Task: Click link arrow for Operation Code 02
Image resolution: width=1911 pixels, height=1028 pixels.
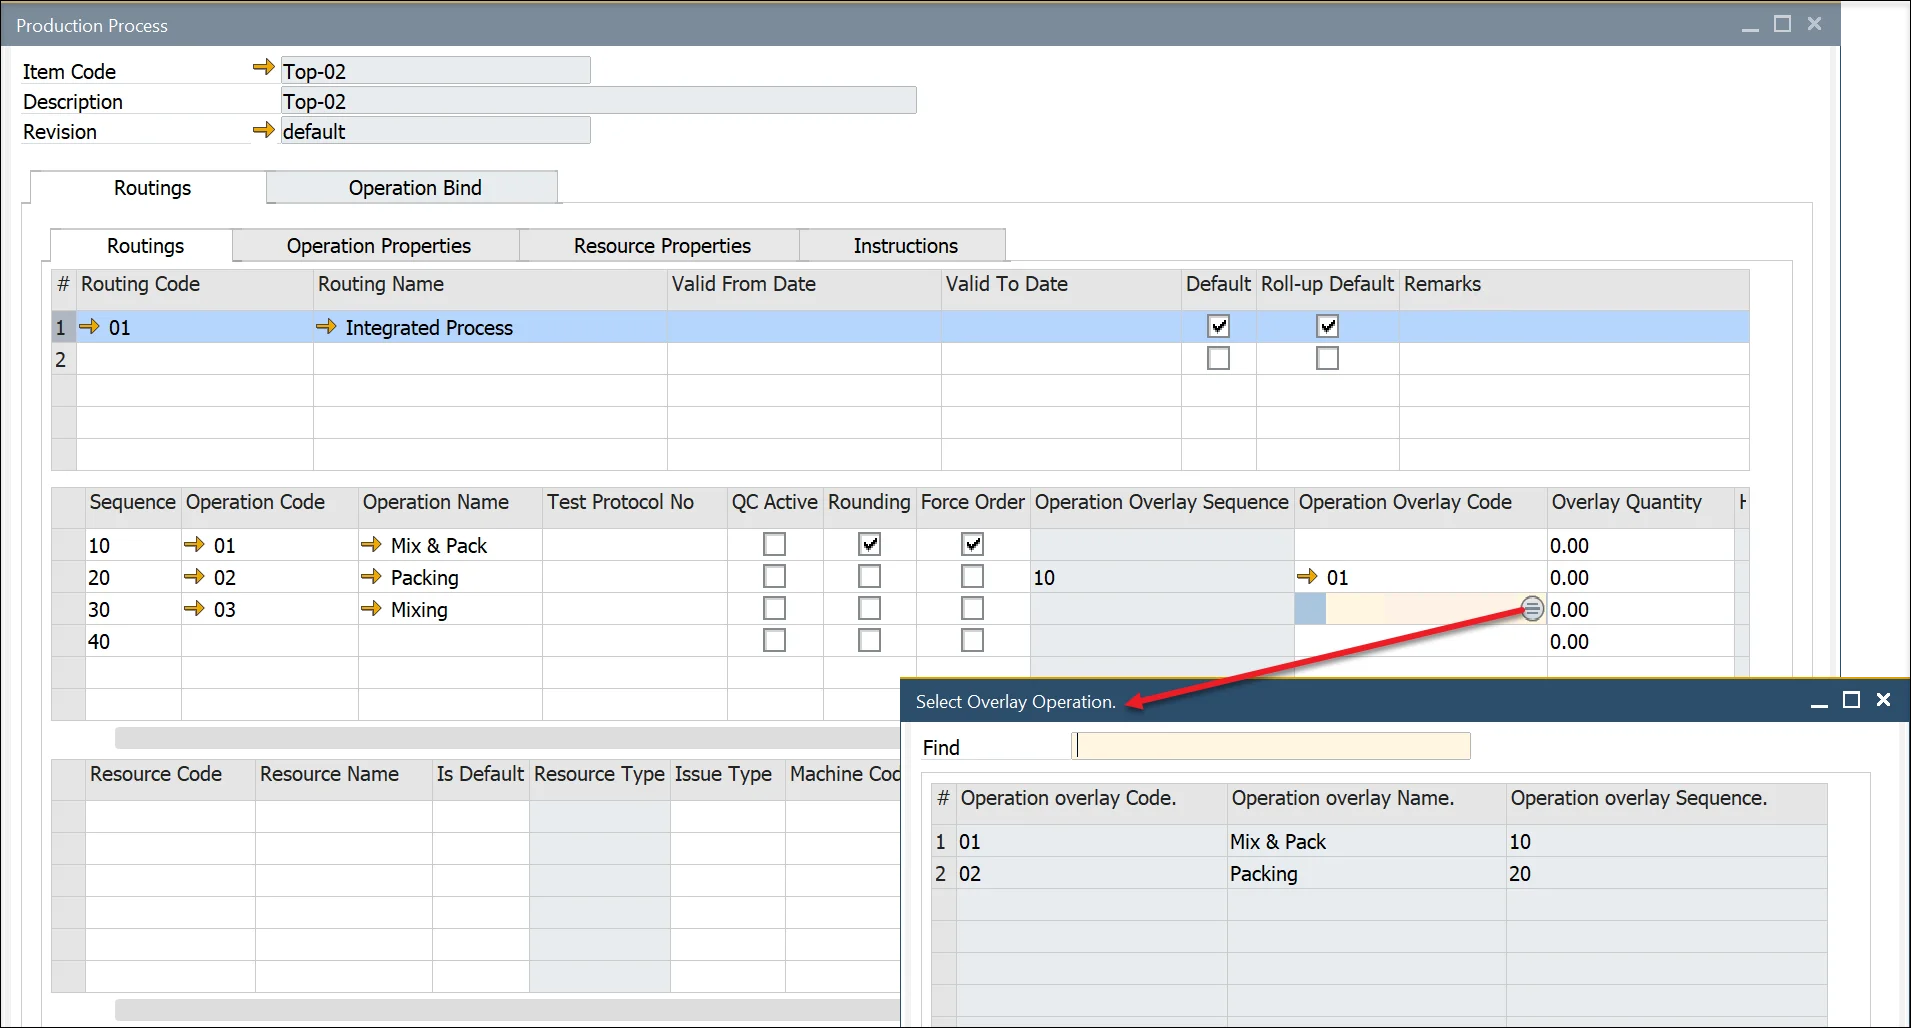Action: 194,576
